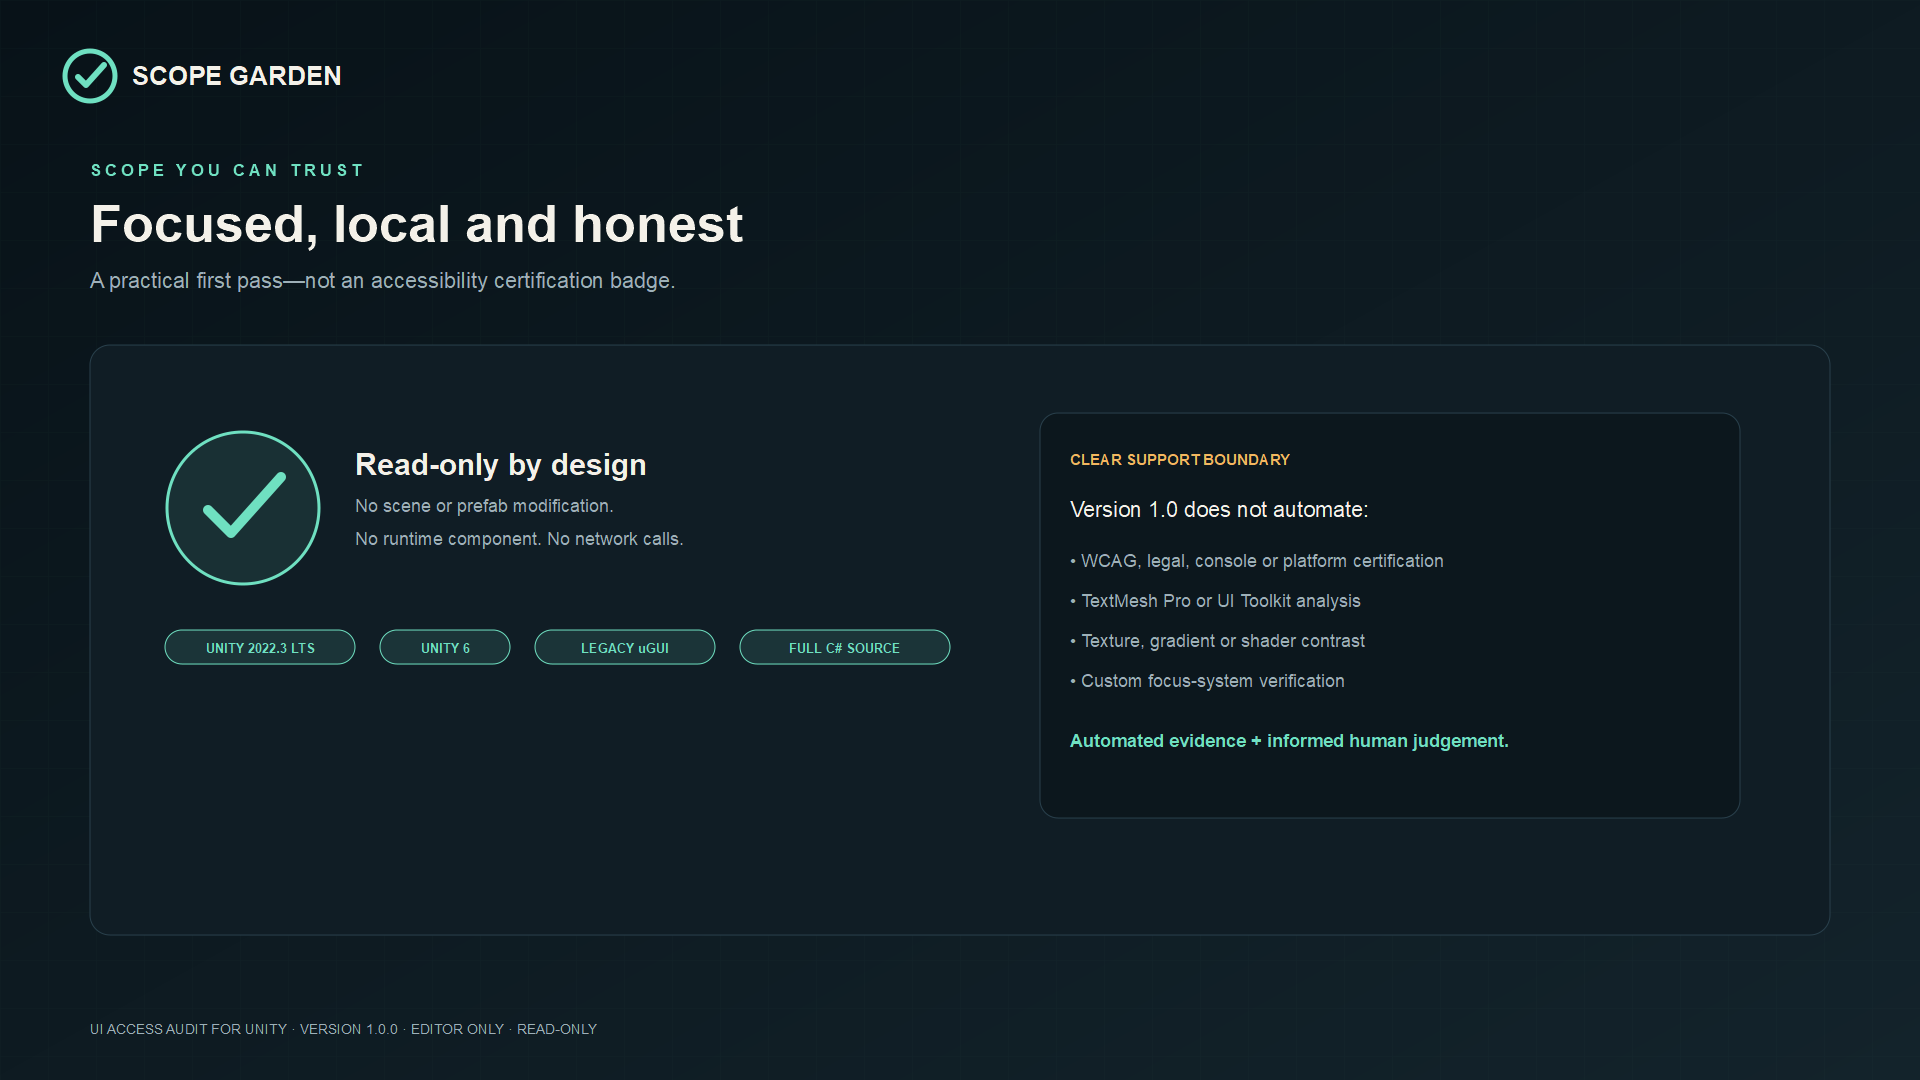Click 'Automated evidence + informed human judgement.' text

(1289, 741)
